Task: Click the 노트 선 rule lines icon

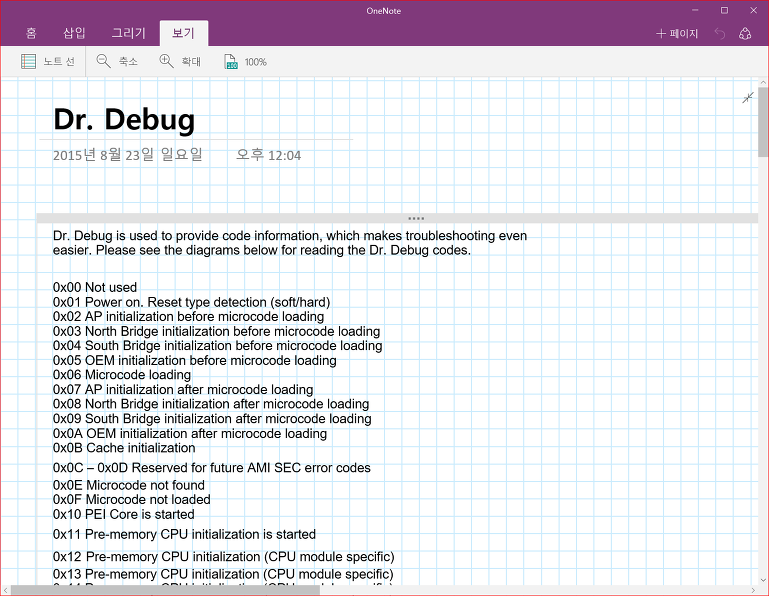Action: pos(29,62)
